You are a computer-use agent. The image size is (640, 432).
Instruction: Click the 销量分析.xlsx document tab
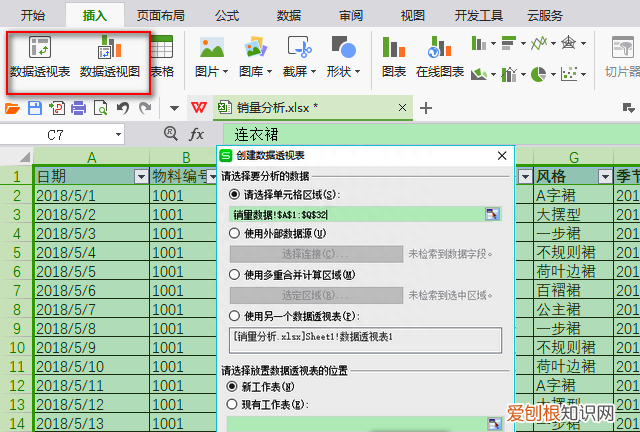click(x=313, y=108)
